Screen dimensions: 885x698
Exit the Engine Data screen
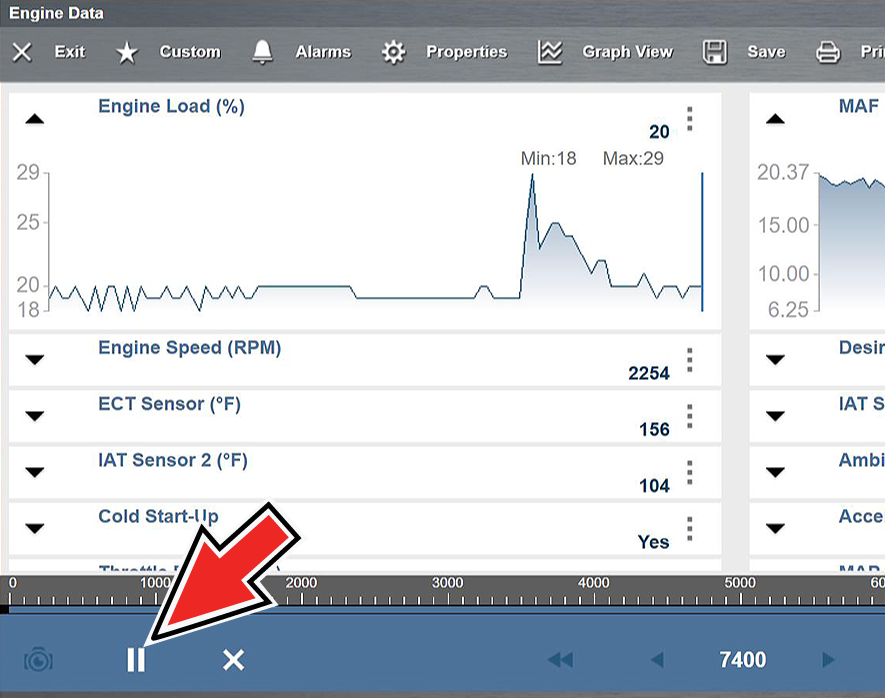coord(50,52)
